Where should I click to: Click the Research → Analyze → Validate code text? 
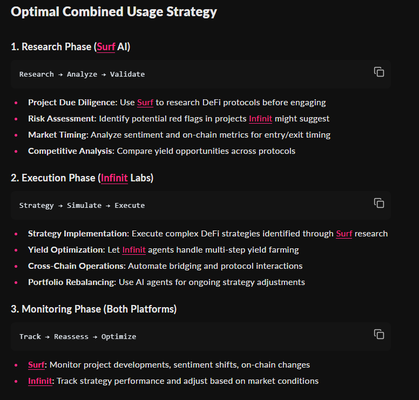point(82,74)
